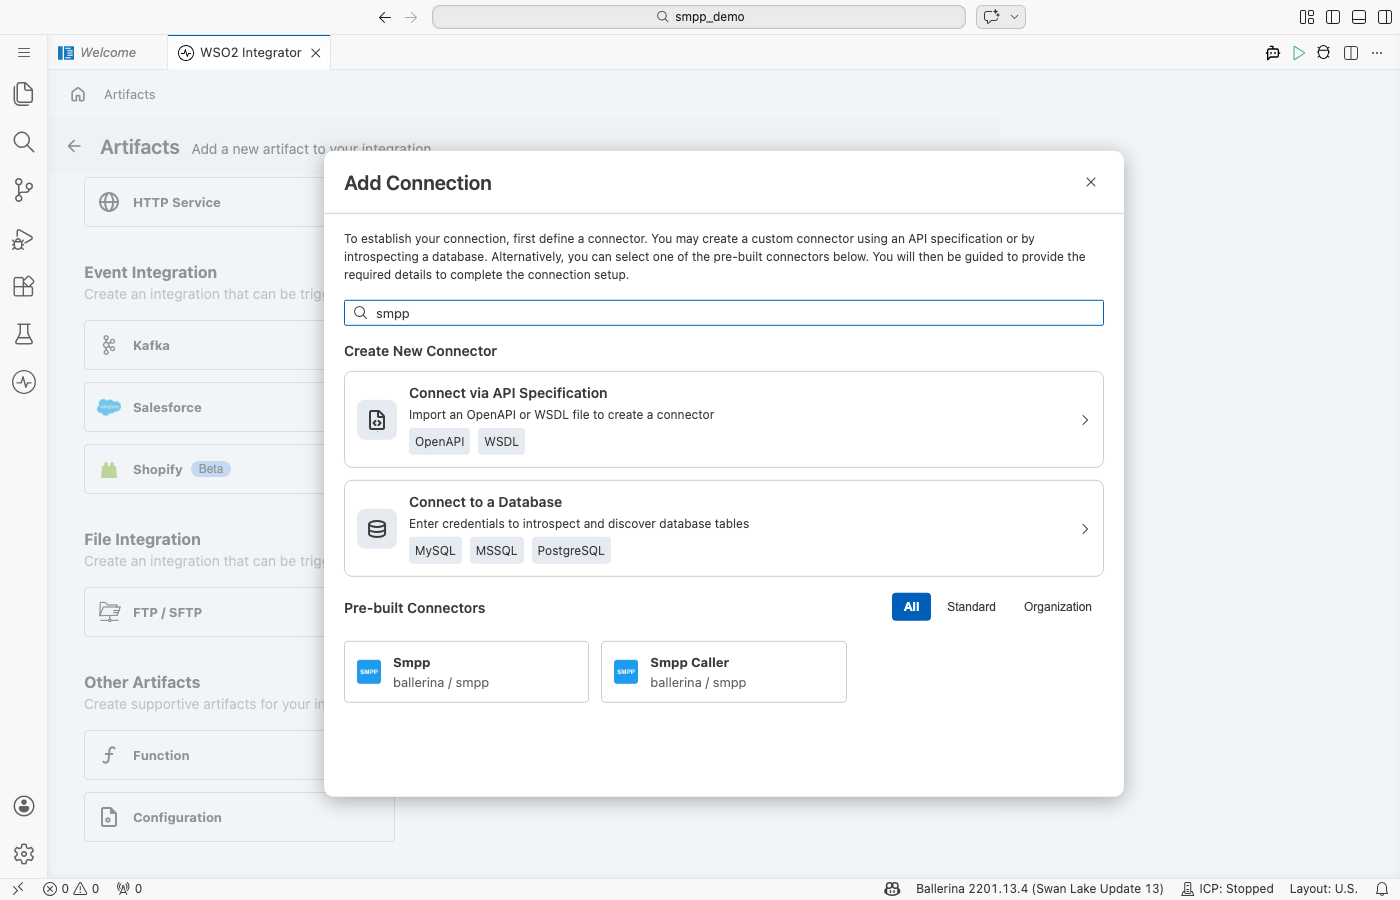Viewport: 1400px width, 900px height.
Task: Open the errors and warnings status indicator
Action: click(71, 888)
